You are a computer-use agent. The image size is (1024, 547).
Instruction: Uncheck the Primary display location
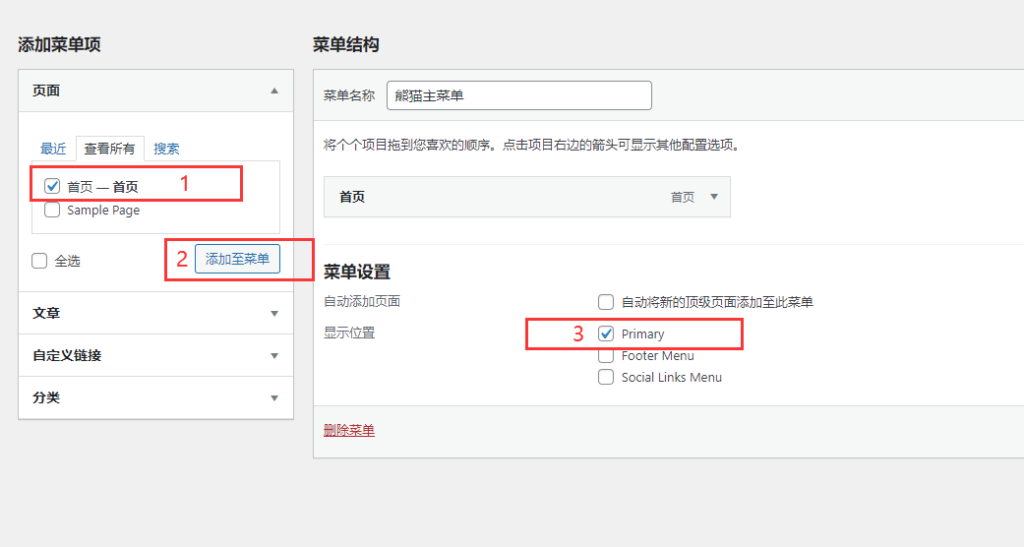tap(606, 334)
